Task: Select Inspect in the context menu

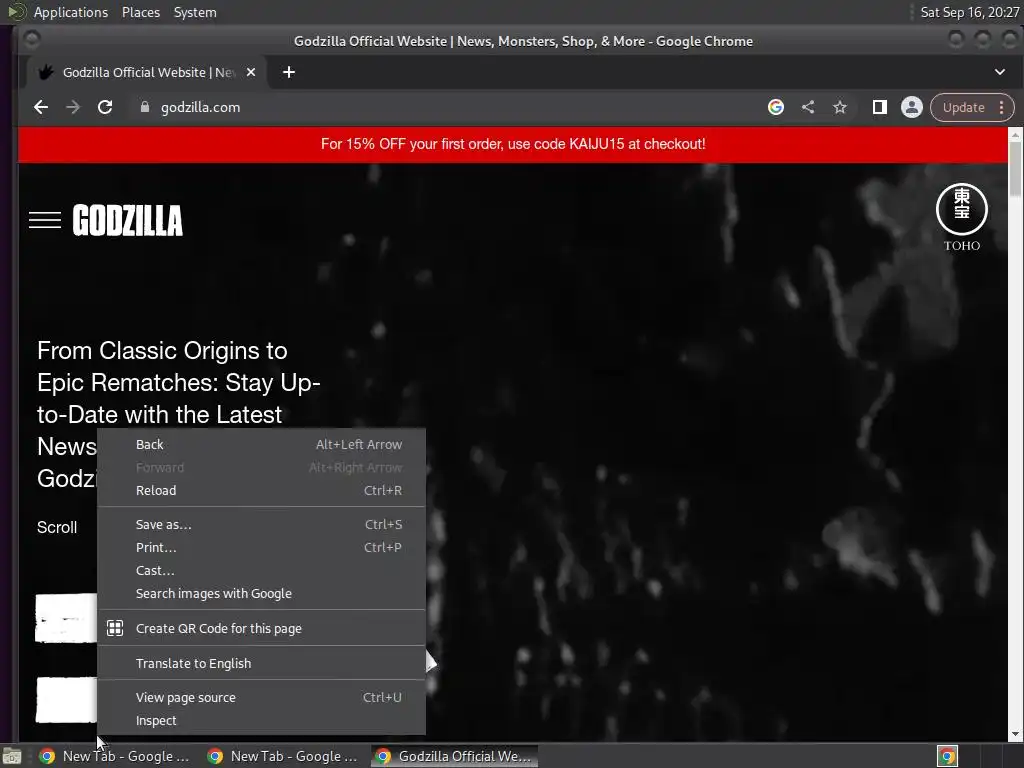Action: (x=261, y=720)
